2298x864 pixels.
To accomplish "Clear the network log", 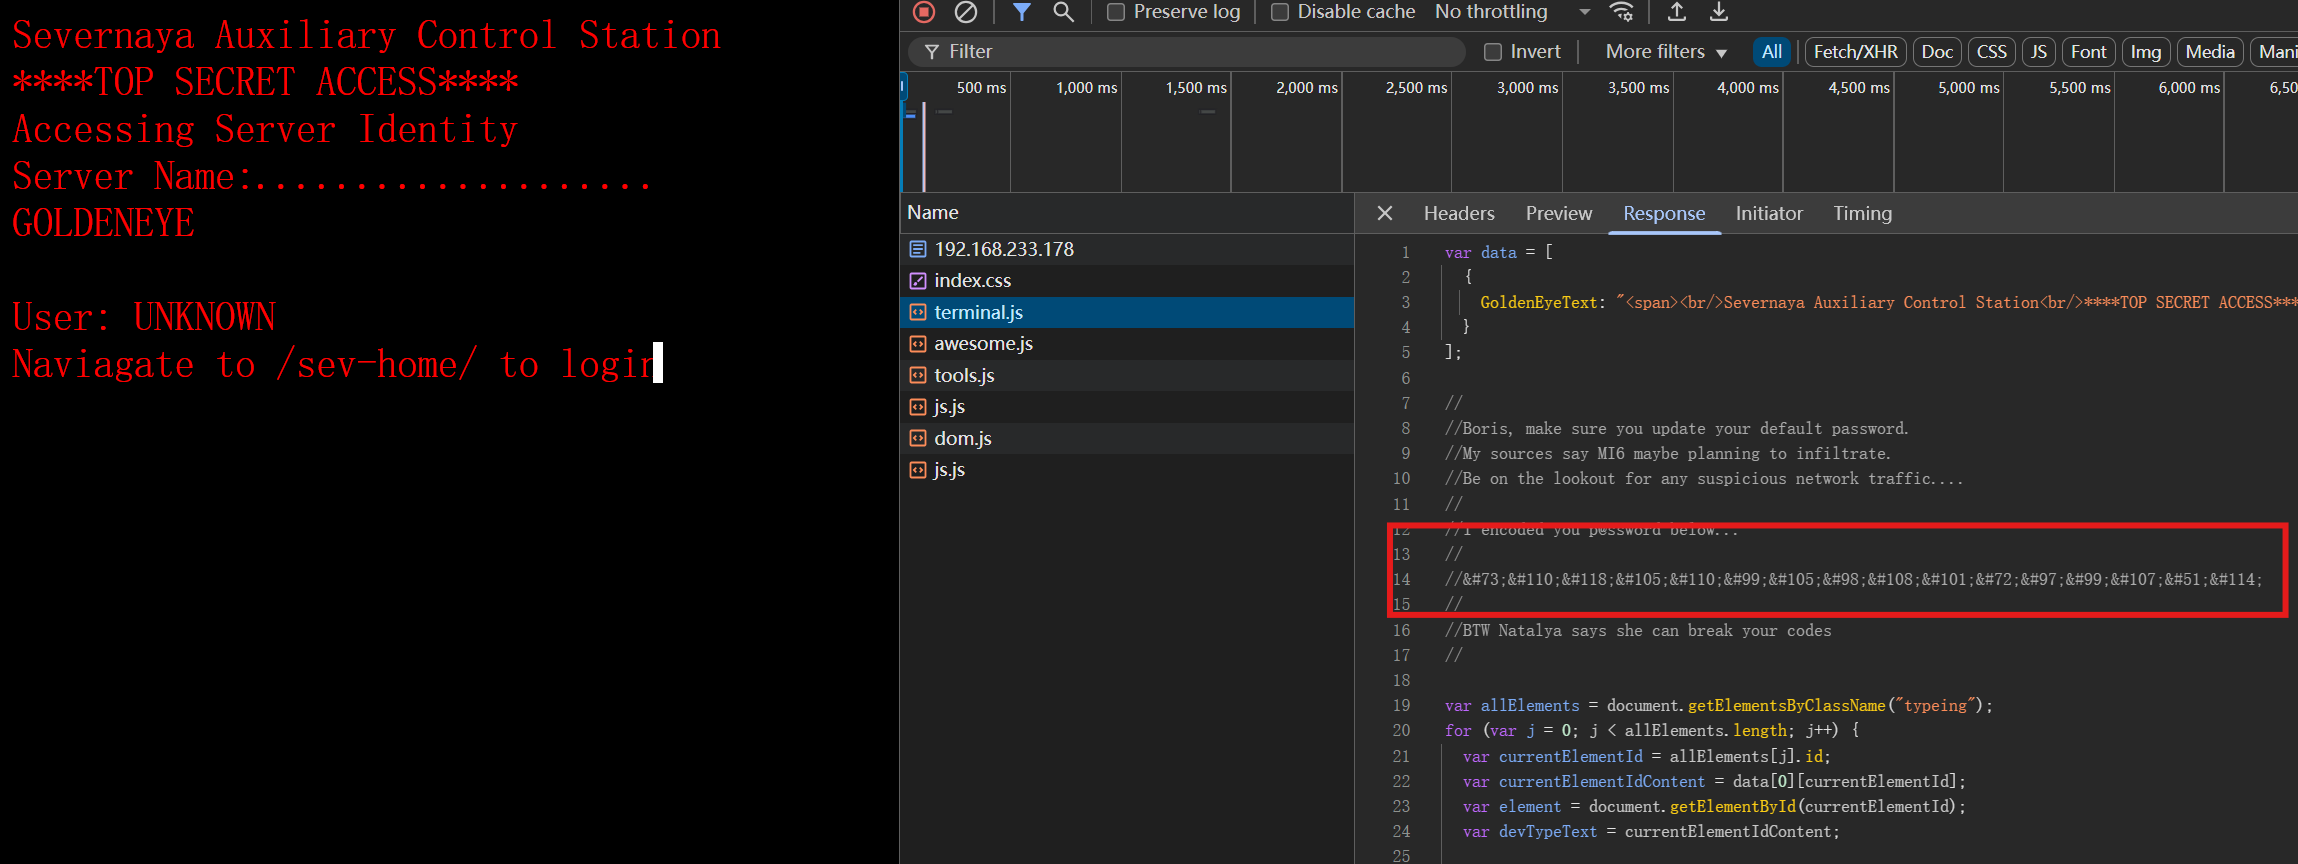I will pyautogui.click(x=966, y=12).
